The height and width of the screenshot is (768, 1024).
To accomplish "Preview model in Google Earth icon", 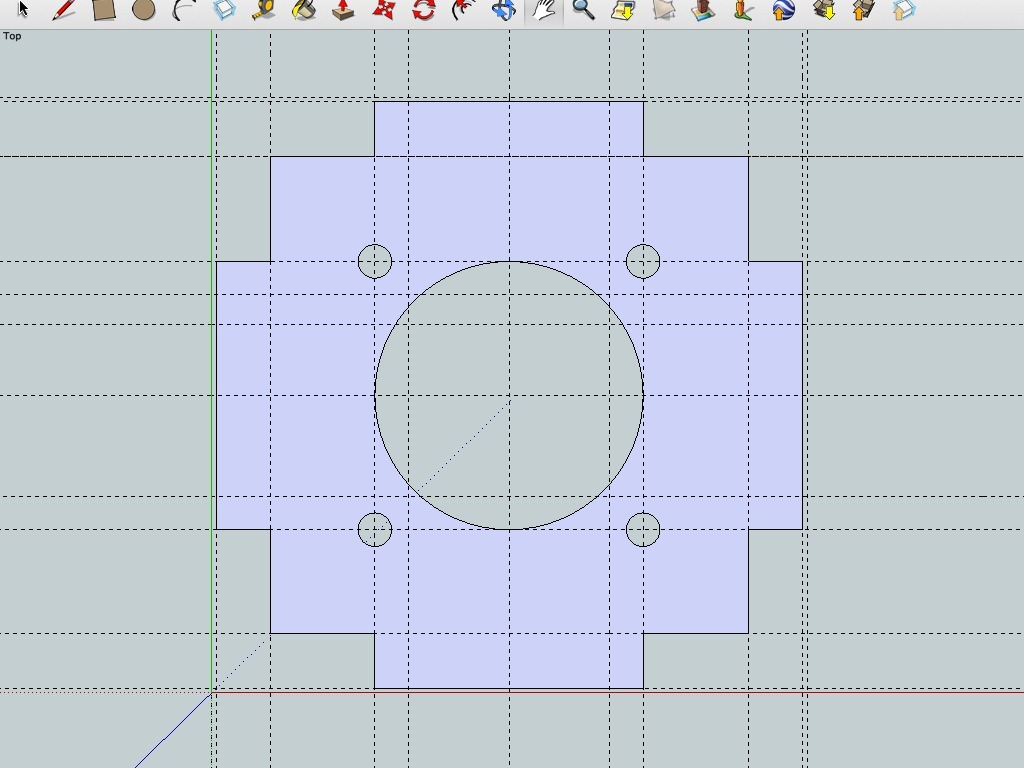I will tap(784, 9).
